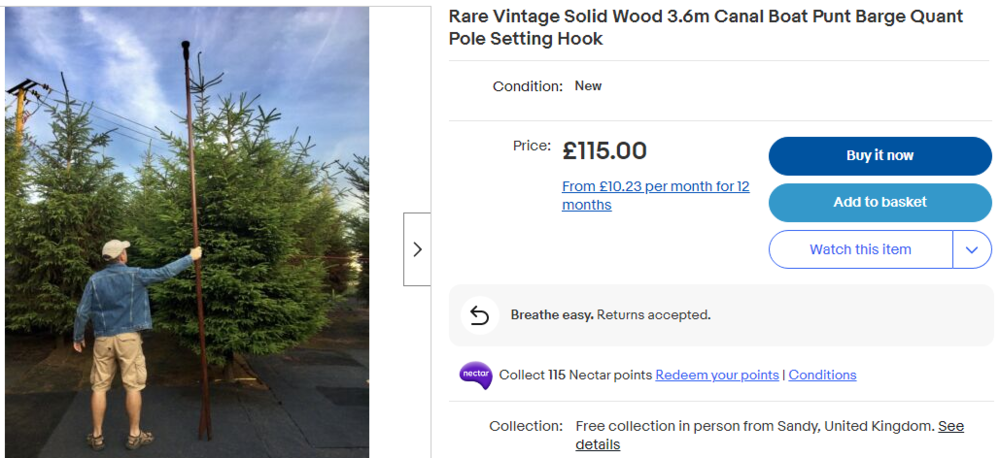1000x458 pixels.
Task: Open the Nectar Conditions link
Action: click(822, 375)
